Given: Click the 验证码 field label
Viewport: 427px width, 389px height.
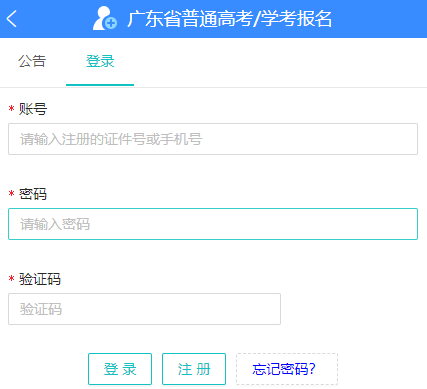Looking at the screenshot, I should click(x=40, y=279).
